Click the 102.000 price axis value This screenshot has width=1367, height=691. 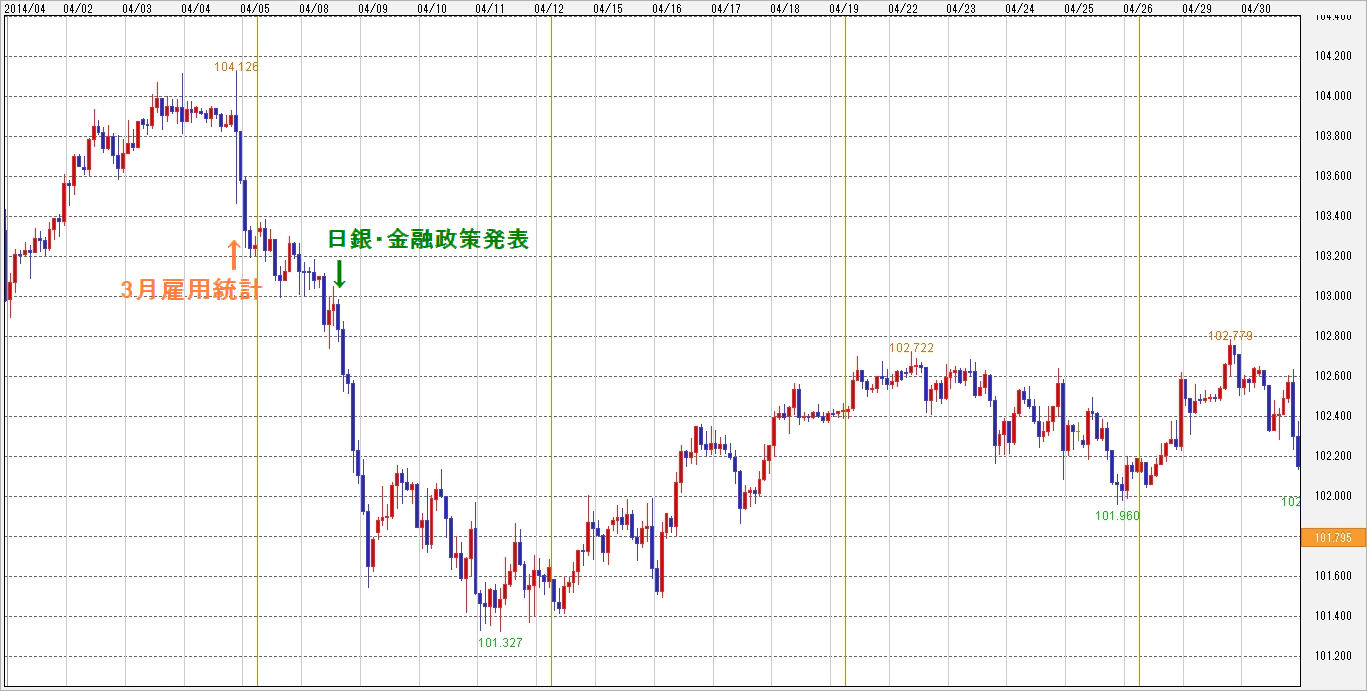[x=1333, y=496]
